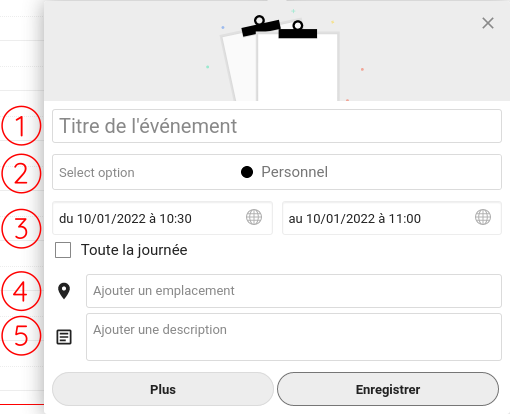Focus the Ajouter un emplacement field
This screenshot has height=414, width=510.
pos(294,291)
